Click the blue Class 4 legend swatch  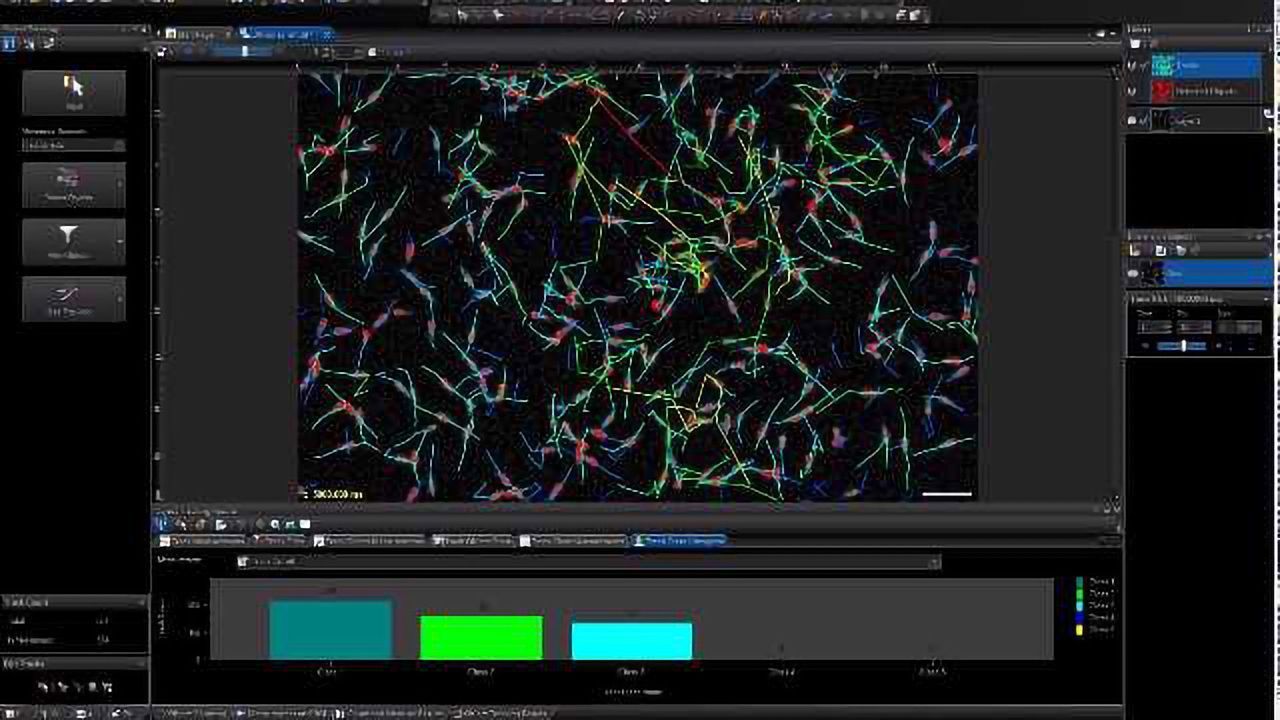click(1079, 618)
